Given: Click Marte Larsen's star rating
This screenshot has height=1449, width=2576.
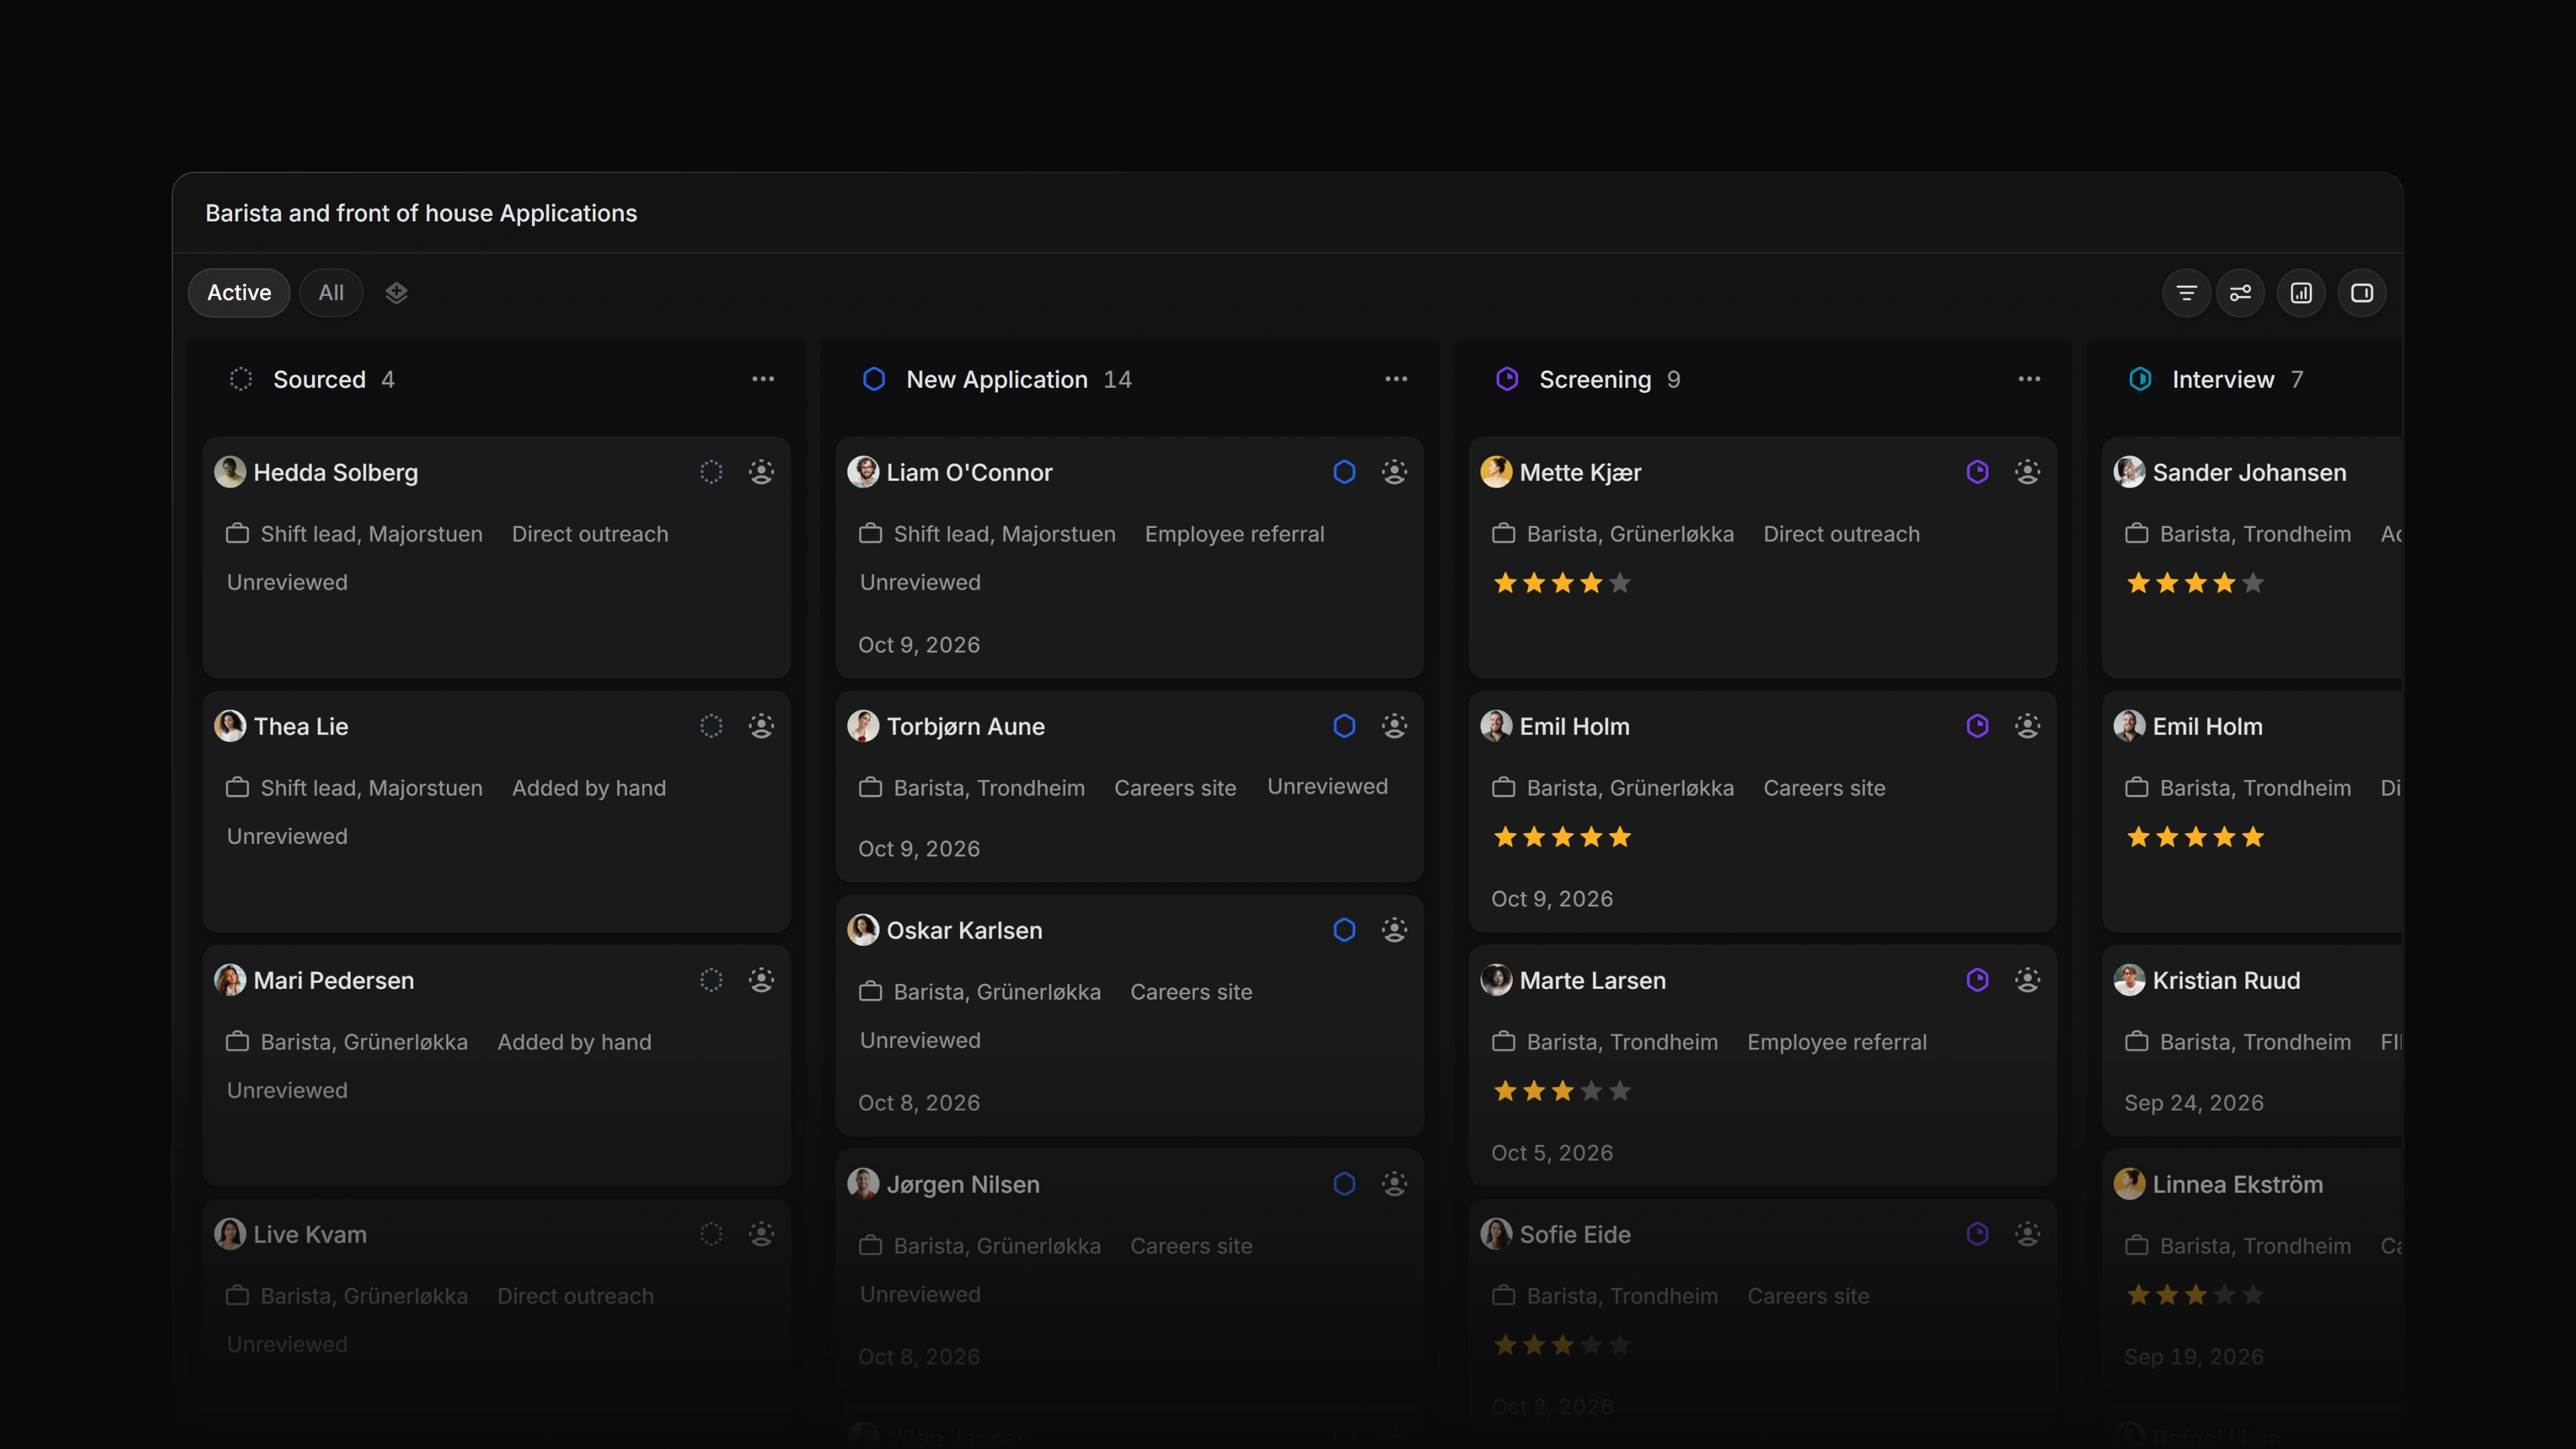Looking at the screenshot, I should (1562, 1091).
